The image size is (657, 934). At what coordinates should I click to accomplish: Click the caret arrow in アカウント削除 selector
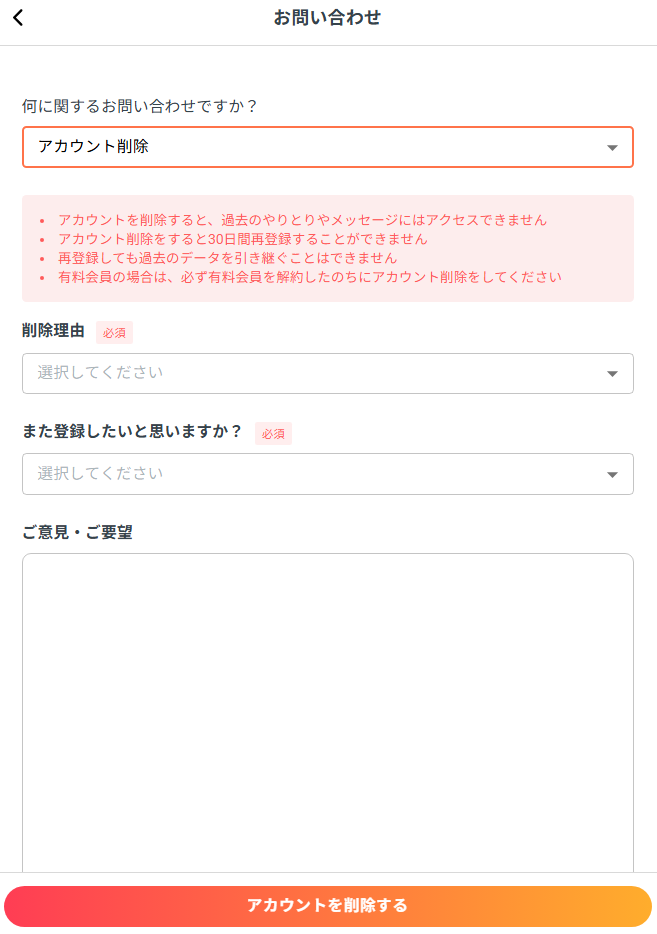612,148
